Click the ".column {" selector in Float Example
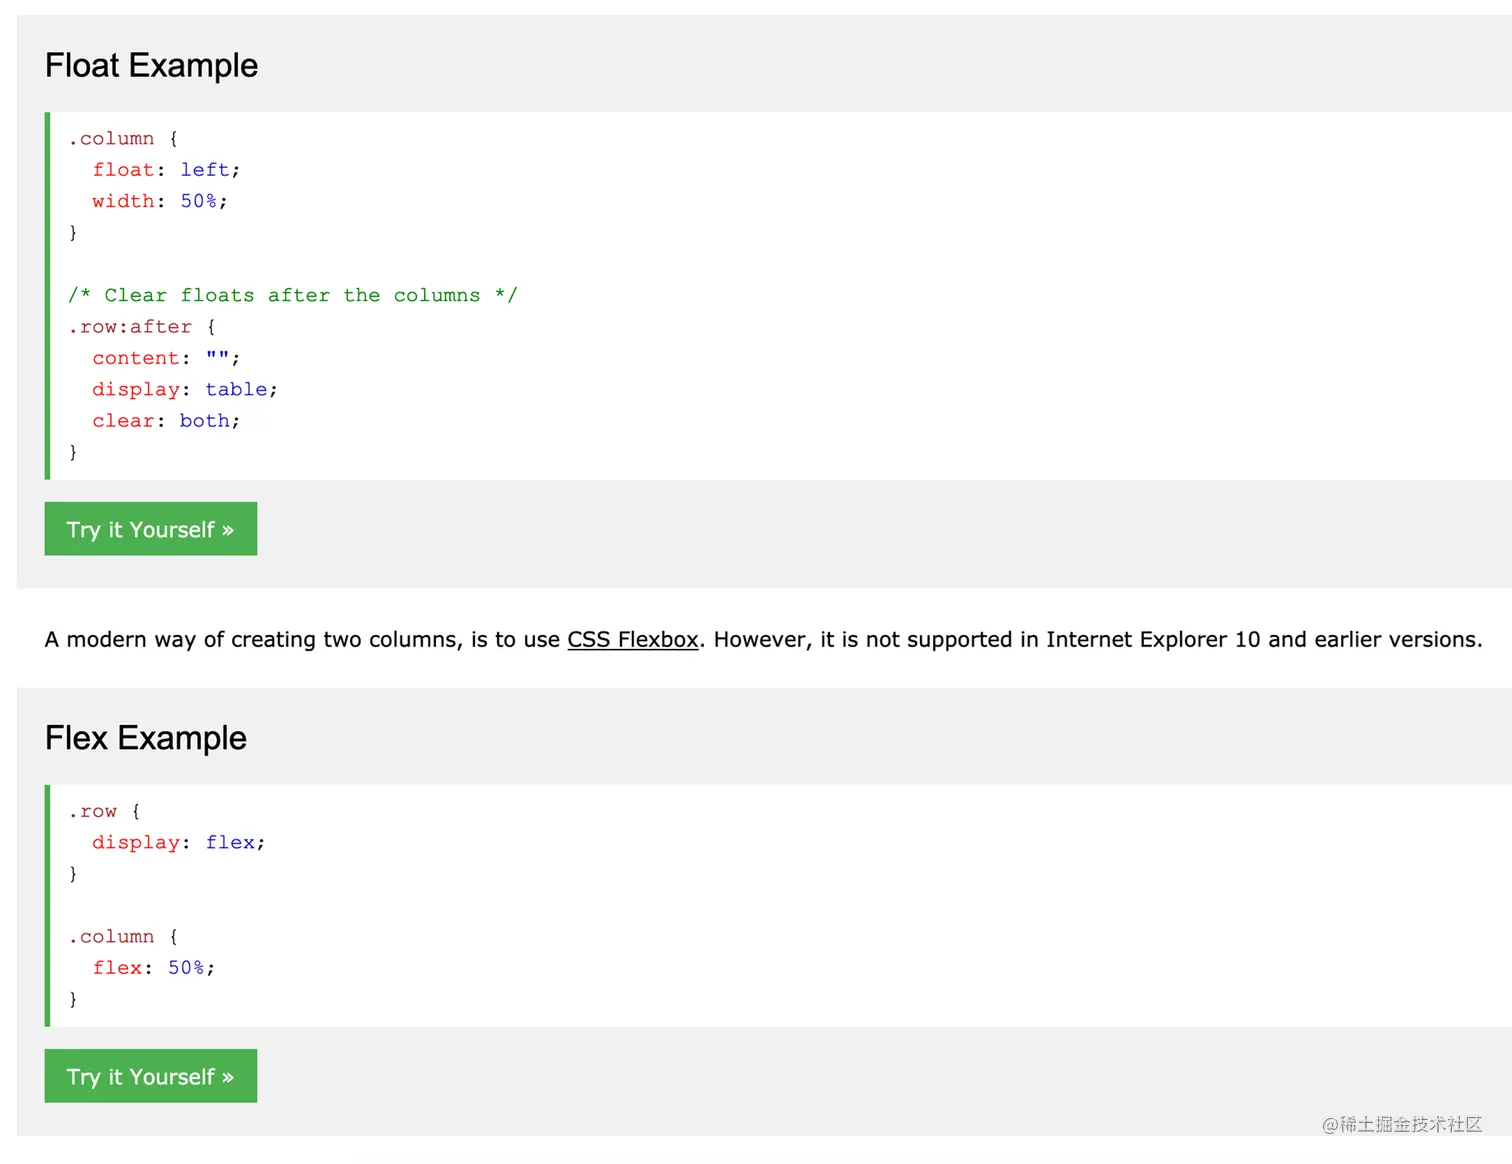This screenshot has height=1164, width=1512. tap(122, 139)
